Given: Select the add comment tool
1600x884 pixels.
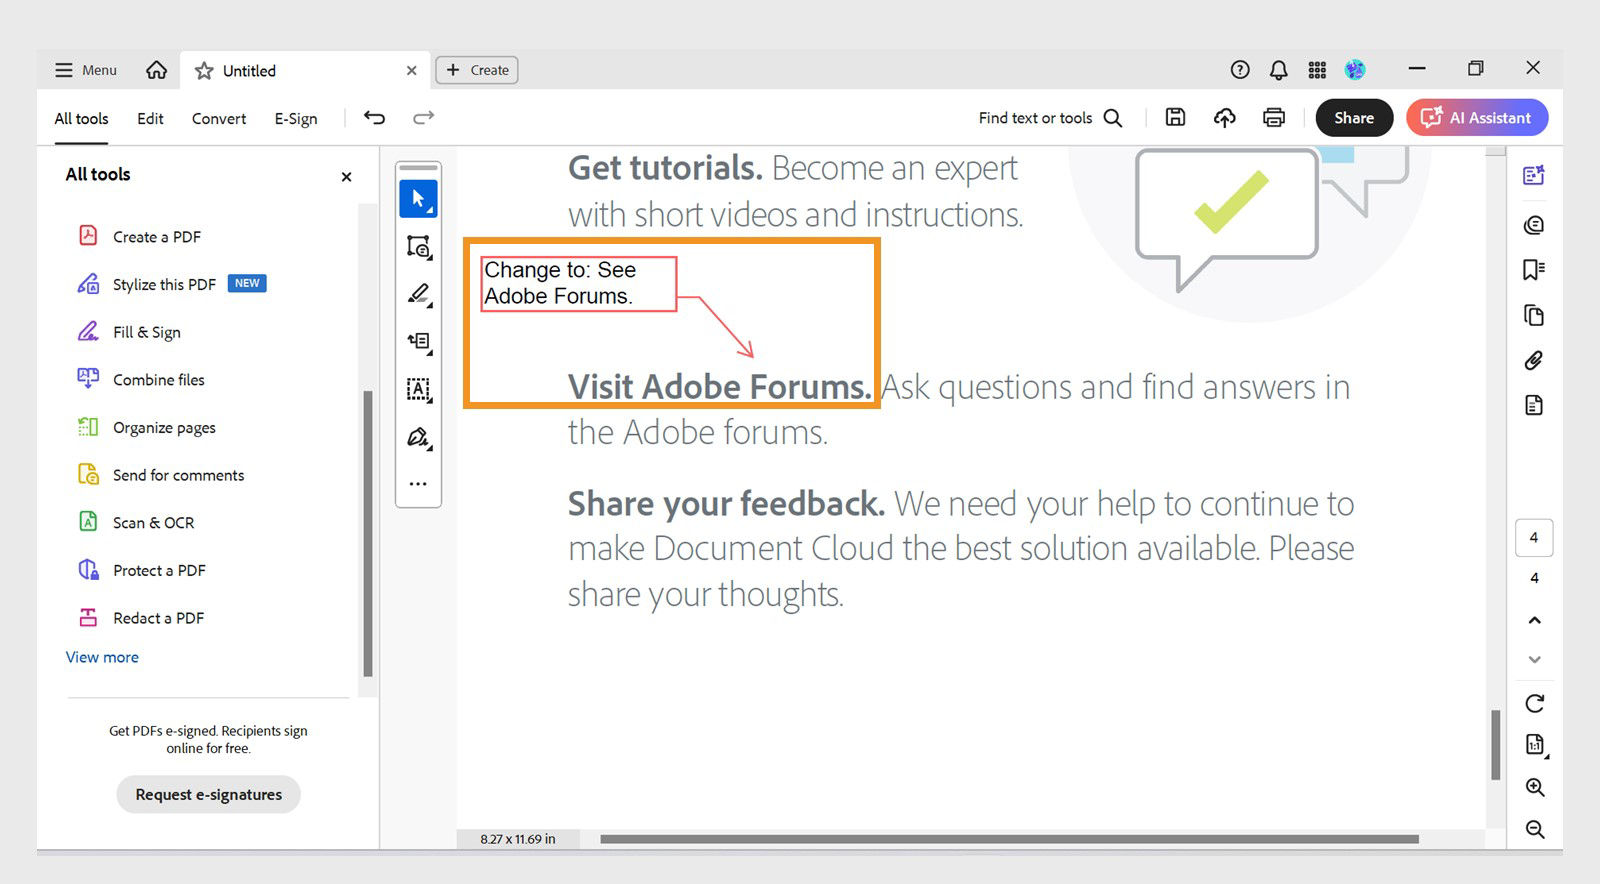Looking at the screenshot, I should [x=418, y=247].
